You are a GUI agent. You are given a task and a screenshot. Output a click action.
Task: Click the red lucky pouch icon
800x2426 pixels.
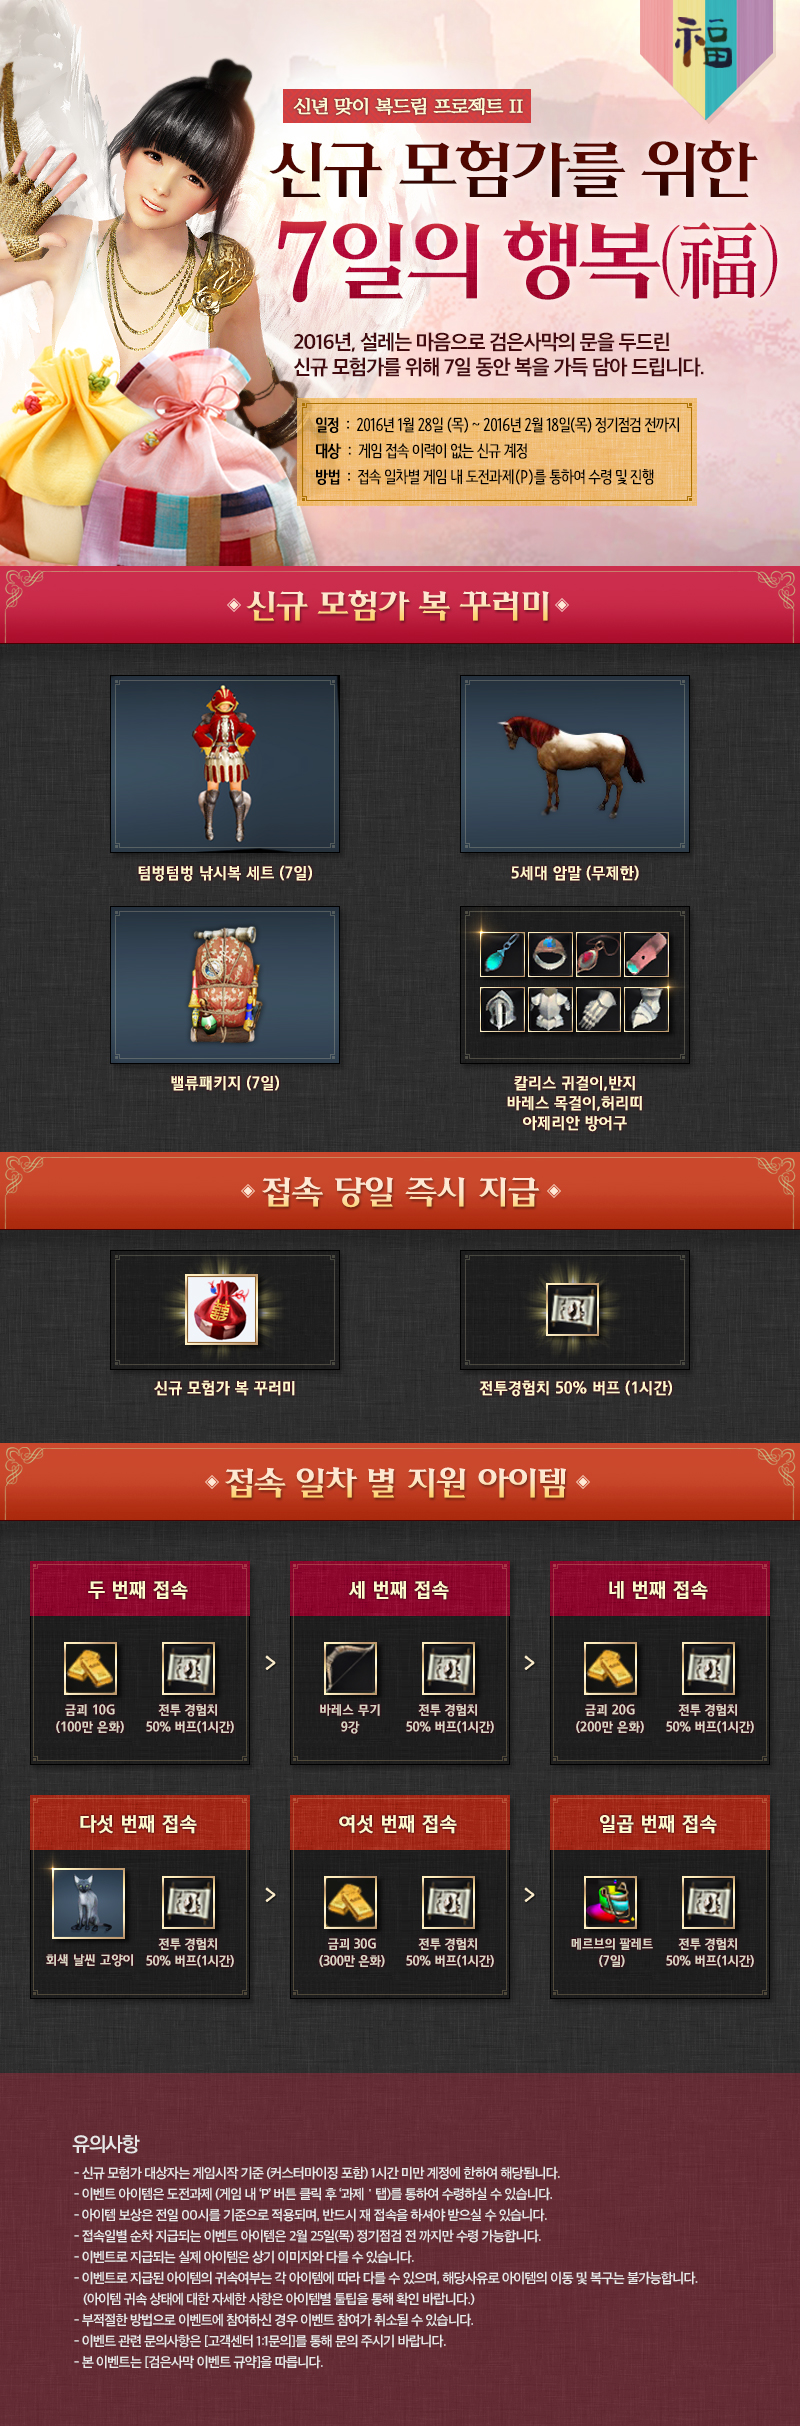222,1309
